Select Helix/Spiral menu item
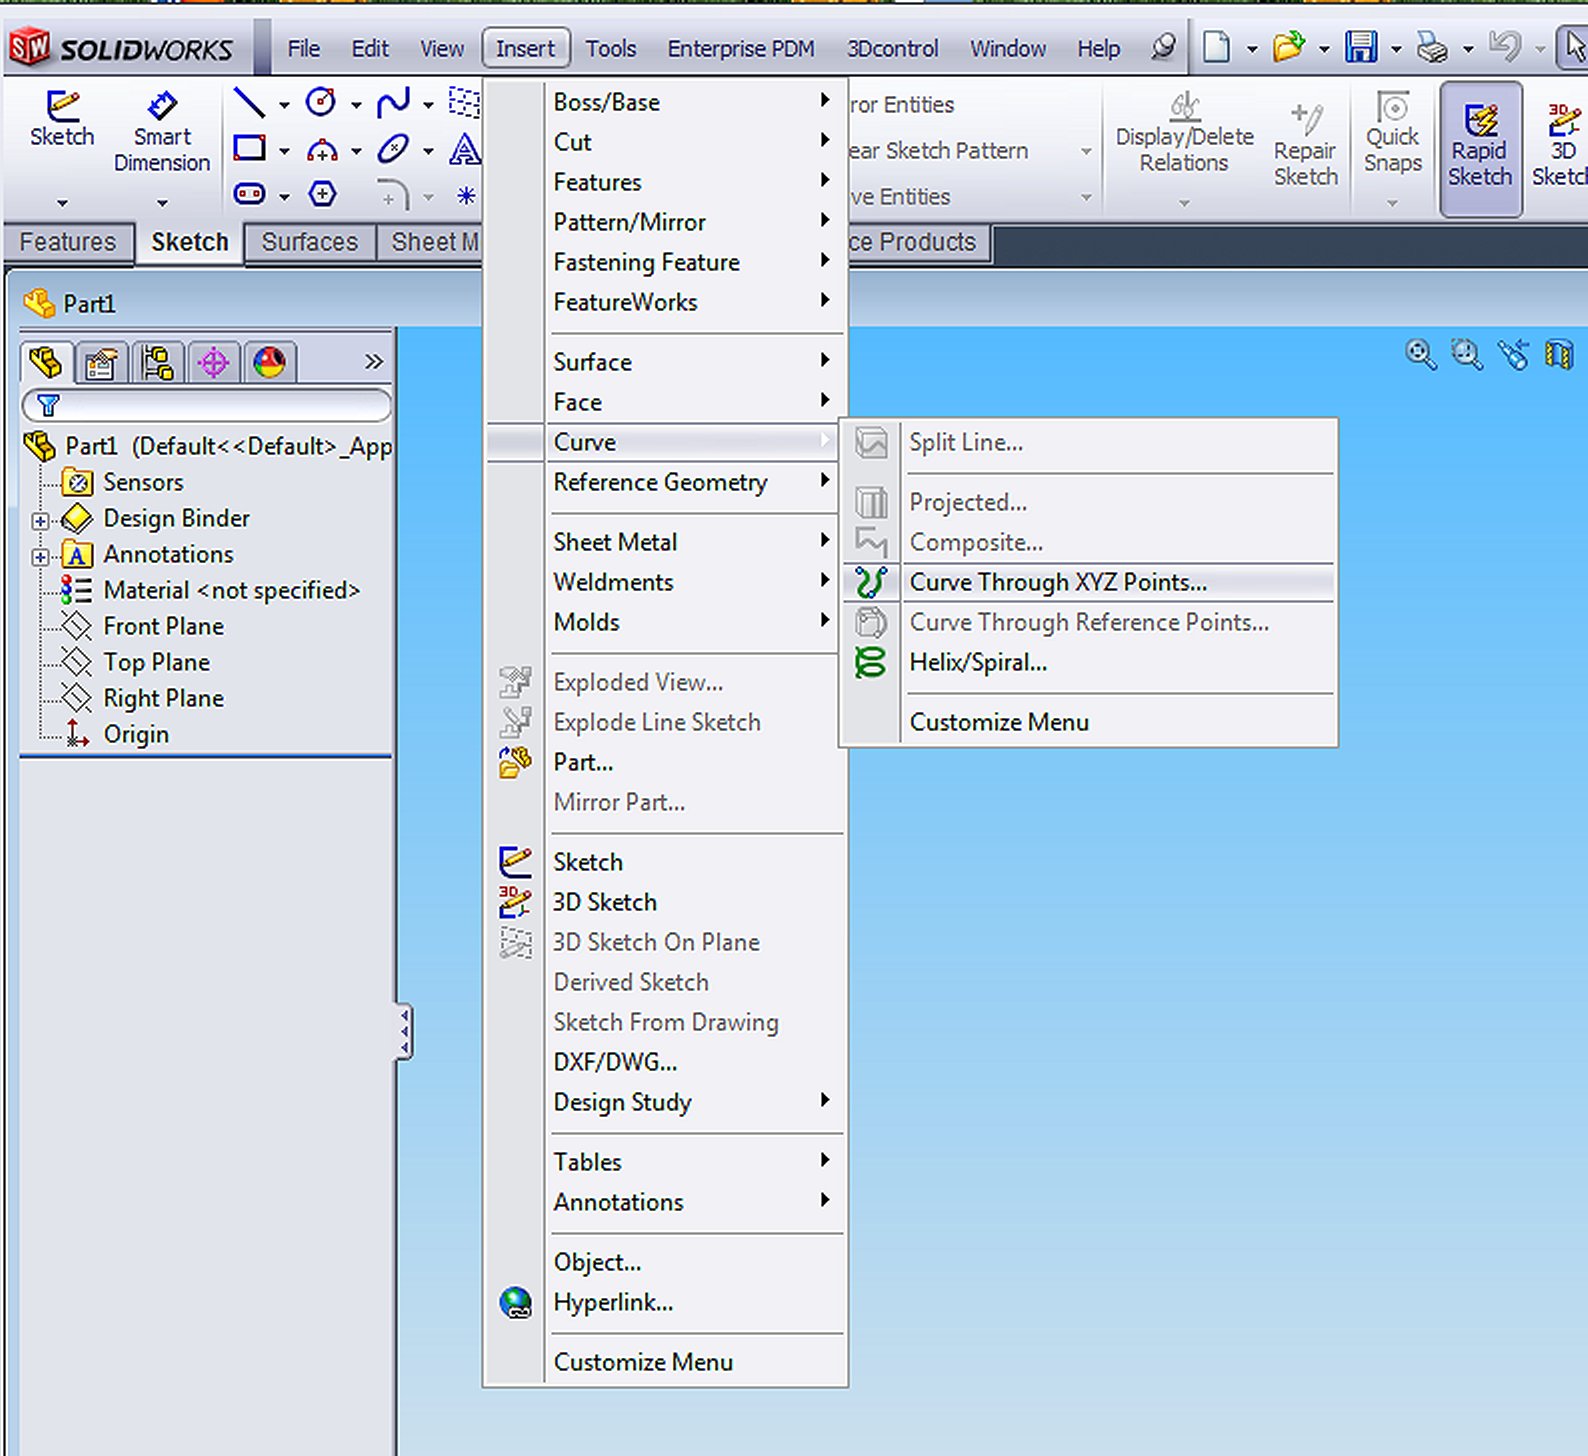The width and height of the screenshot is (1588, 1456). [1088, 662]
